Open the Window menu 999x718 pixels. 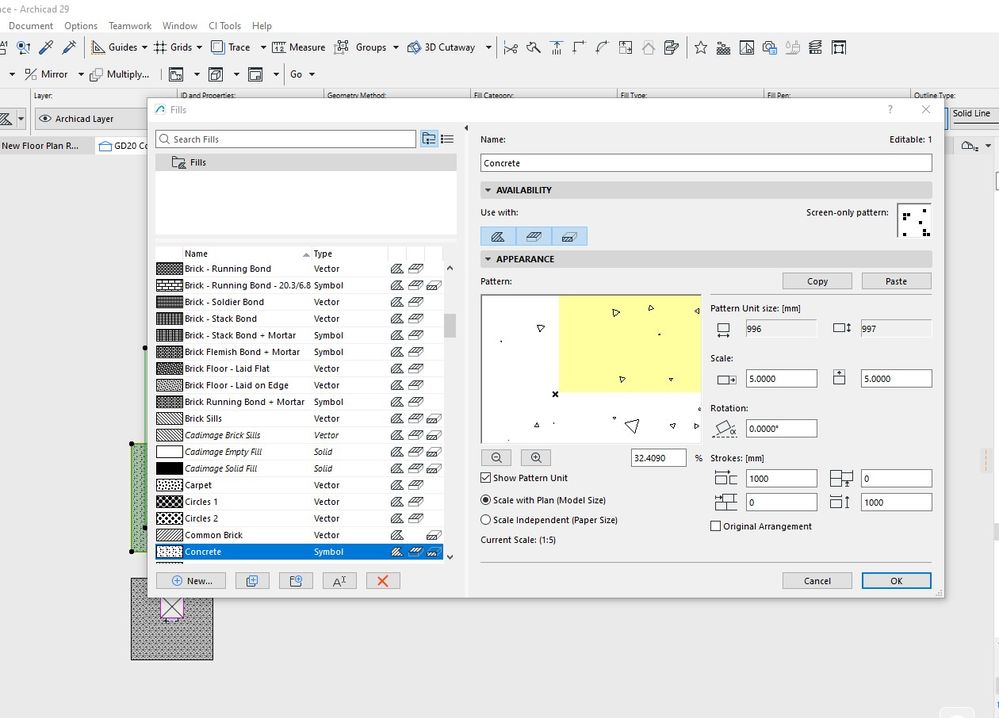(180, 25)
